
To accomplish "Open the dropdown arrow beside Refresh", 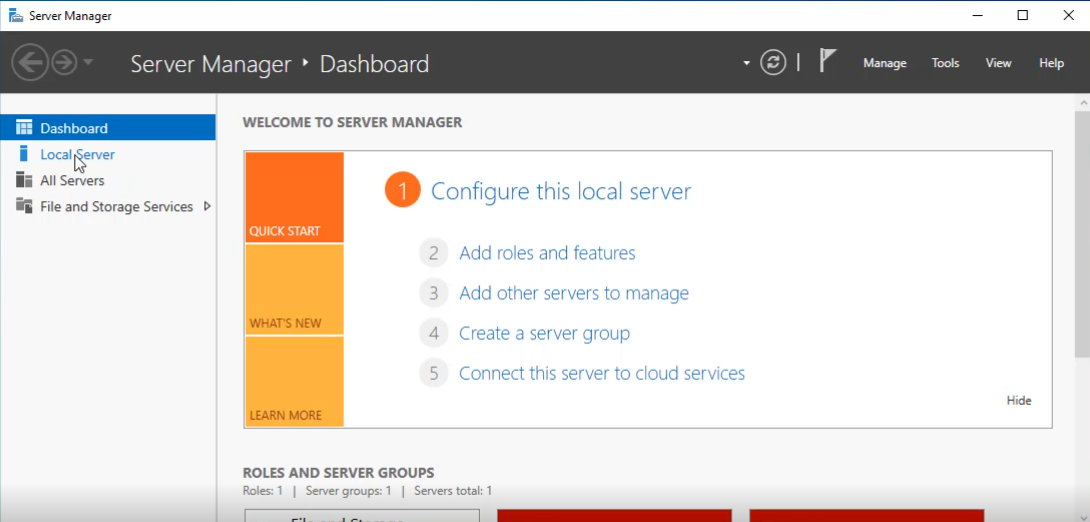I will coord(747,63).
